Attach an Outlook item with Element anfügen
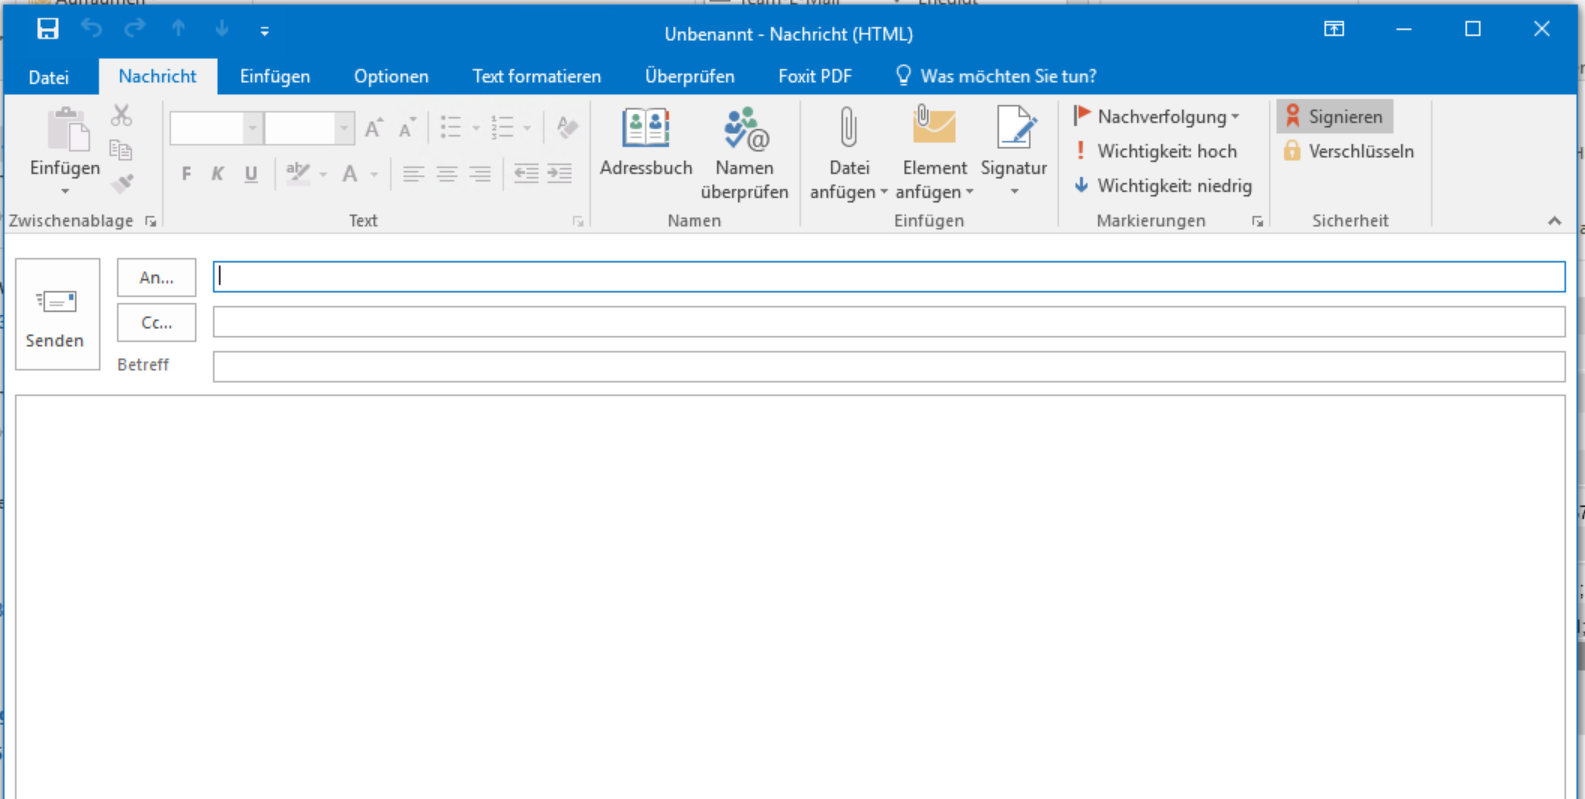Screen dimensions: 1585x799 coord(935,154)
